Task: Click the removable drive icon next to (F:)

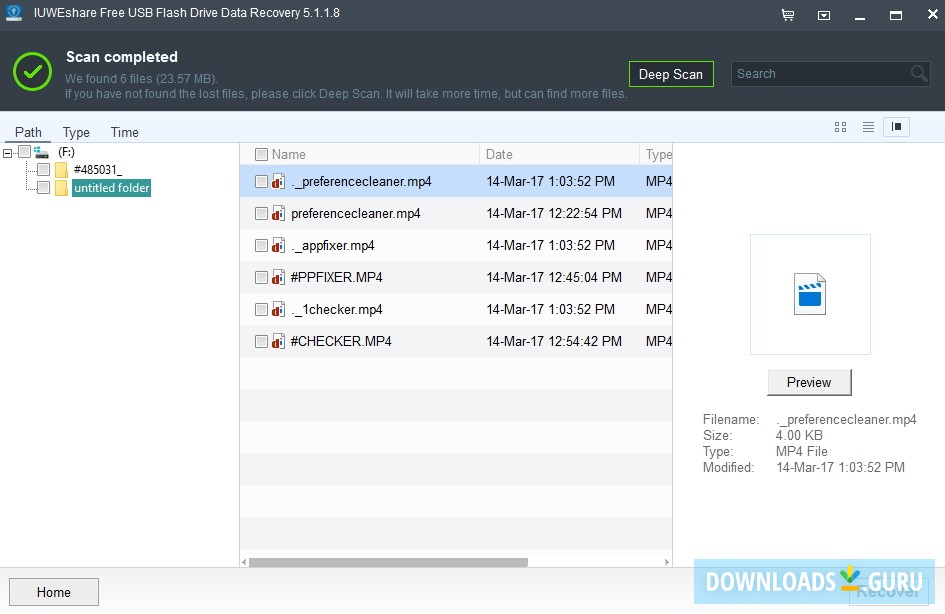Action: (x=41, y=151)
